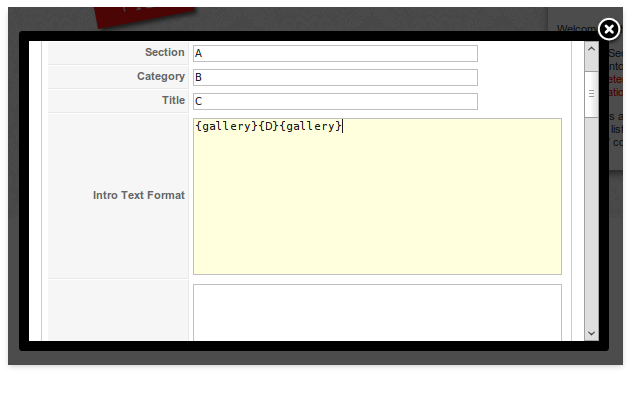Click the Intro Text Format label

pos(139,195)
